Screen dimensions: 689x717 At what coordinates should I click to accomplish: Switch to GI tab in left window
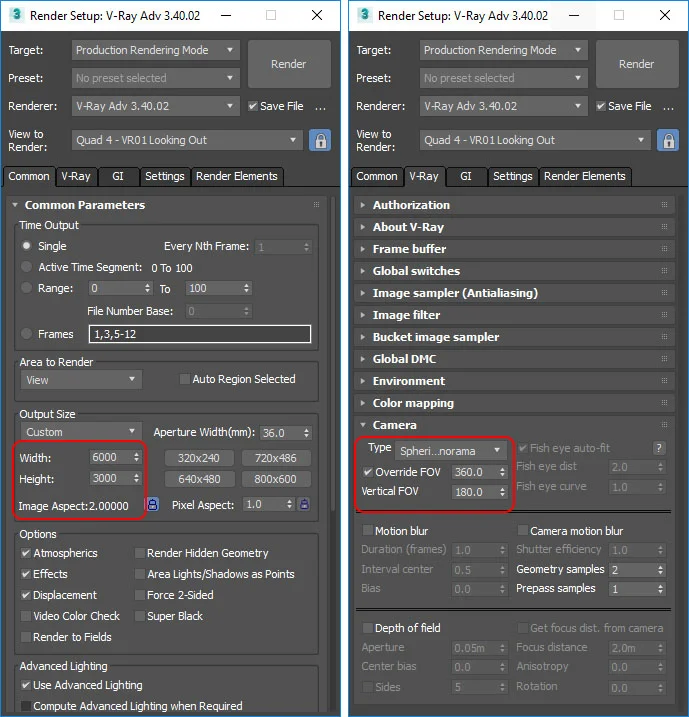tap(118, 177)
